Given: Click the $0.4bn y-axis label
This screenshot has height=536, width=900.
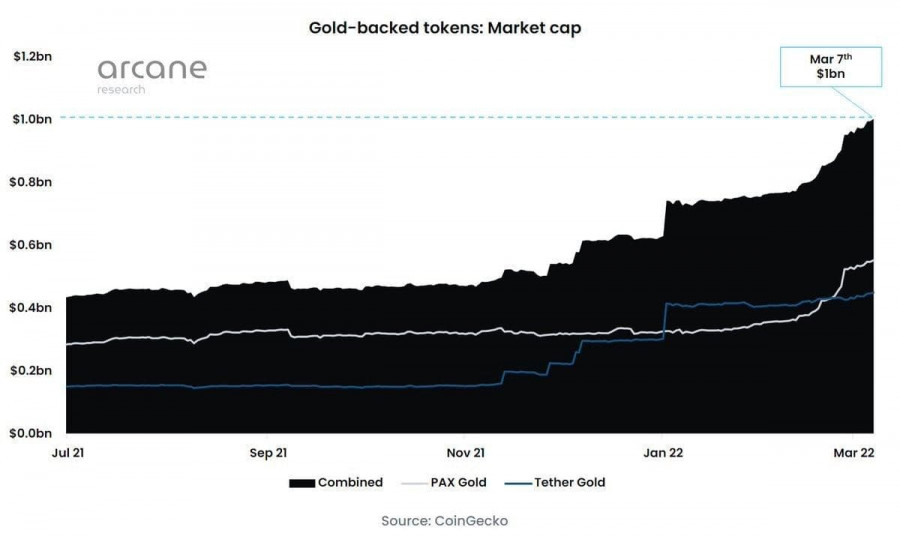Looking at the screenshot, I should coord(30,308).
